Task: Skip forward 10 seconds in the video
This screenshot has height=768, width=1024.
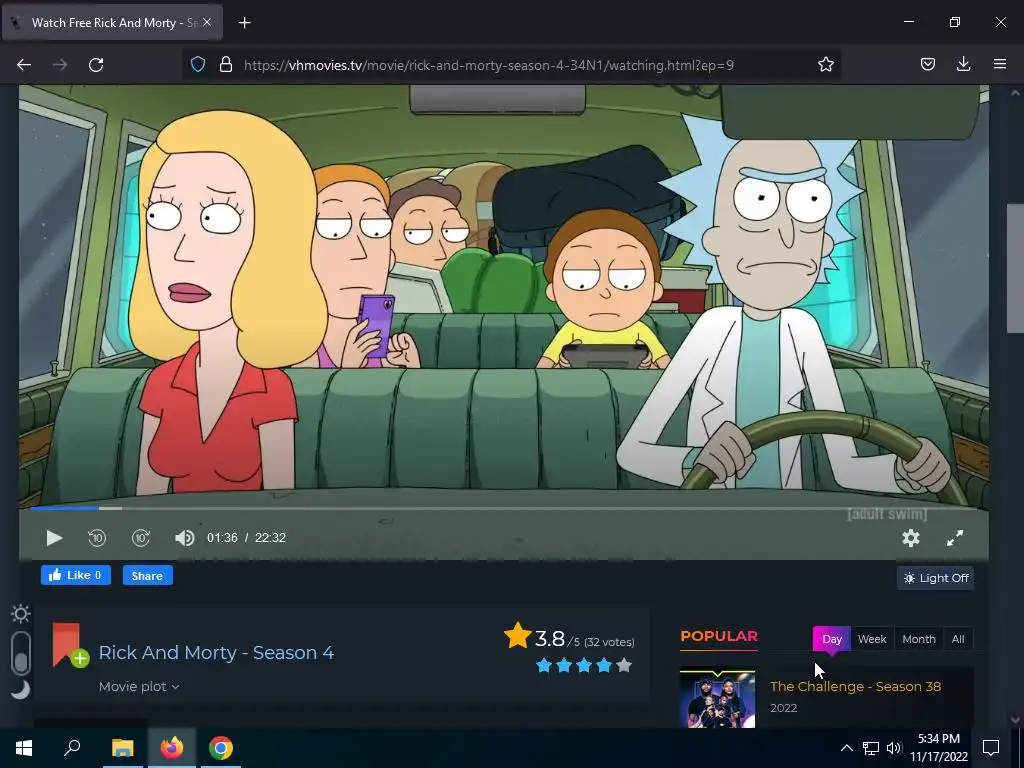Action: coord(141,537)
